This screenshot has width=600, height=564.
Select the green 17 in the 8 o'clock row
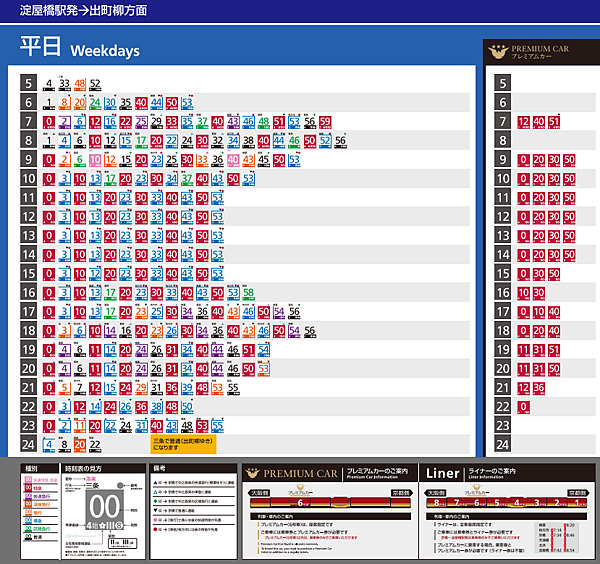(x=141, y=141)
